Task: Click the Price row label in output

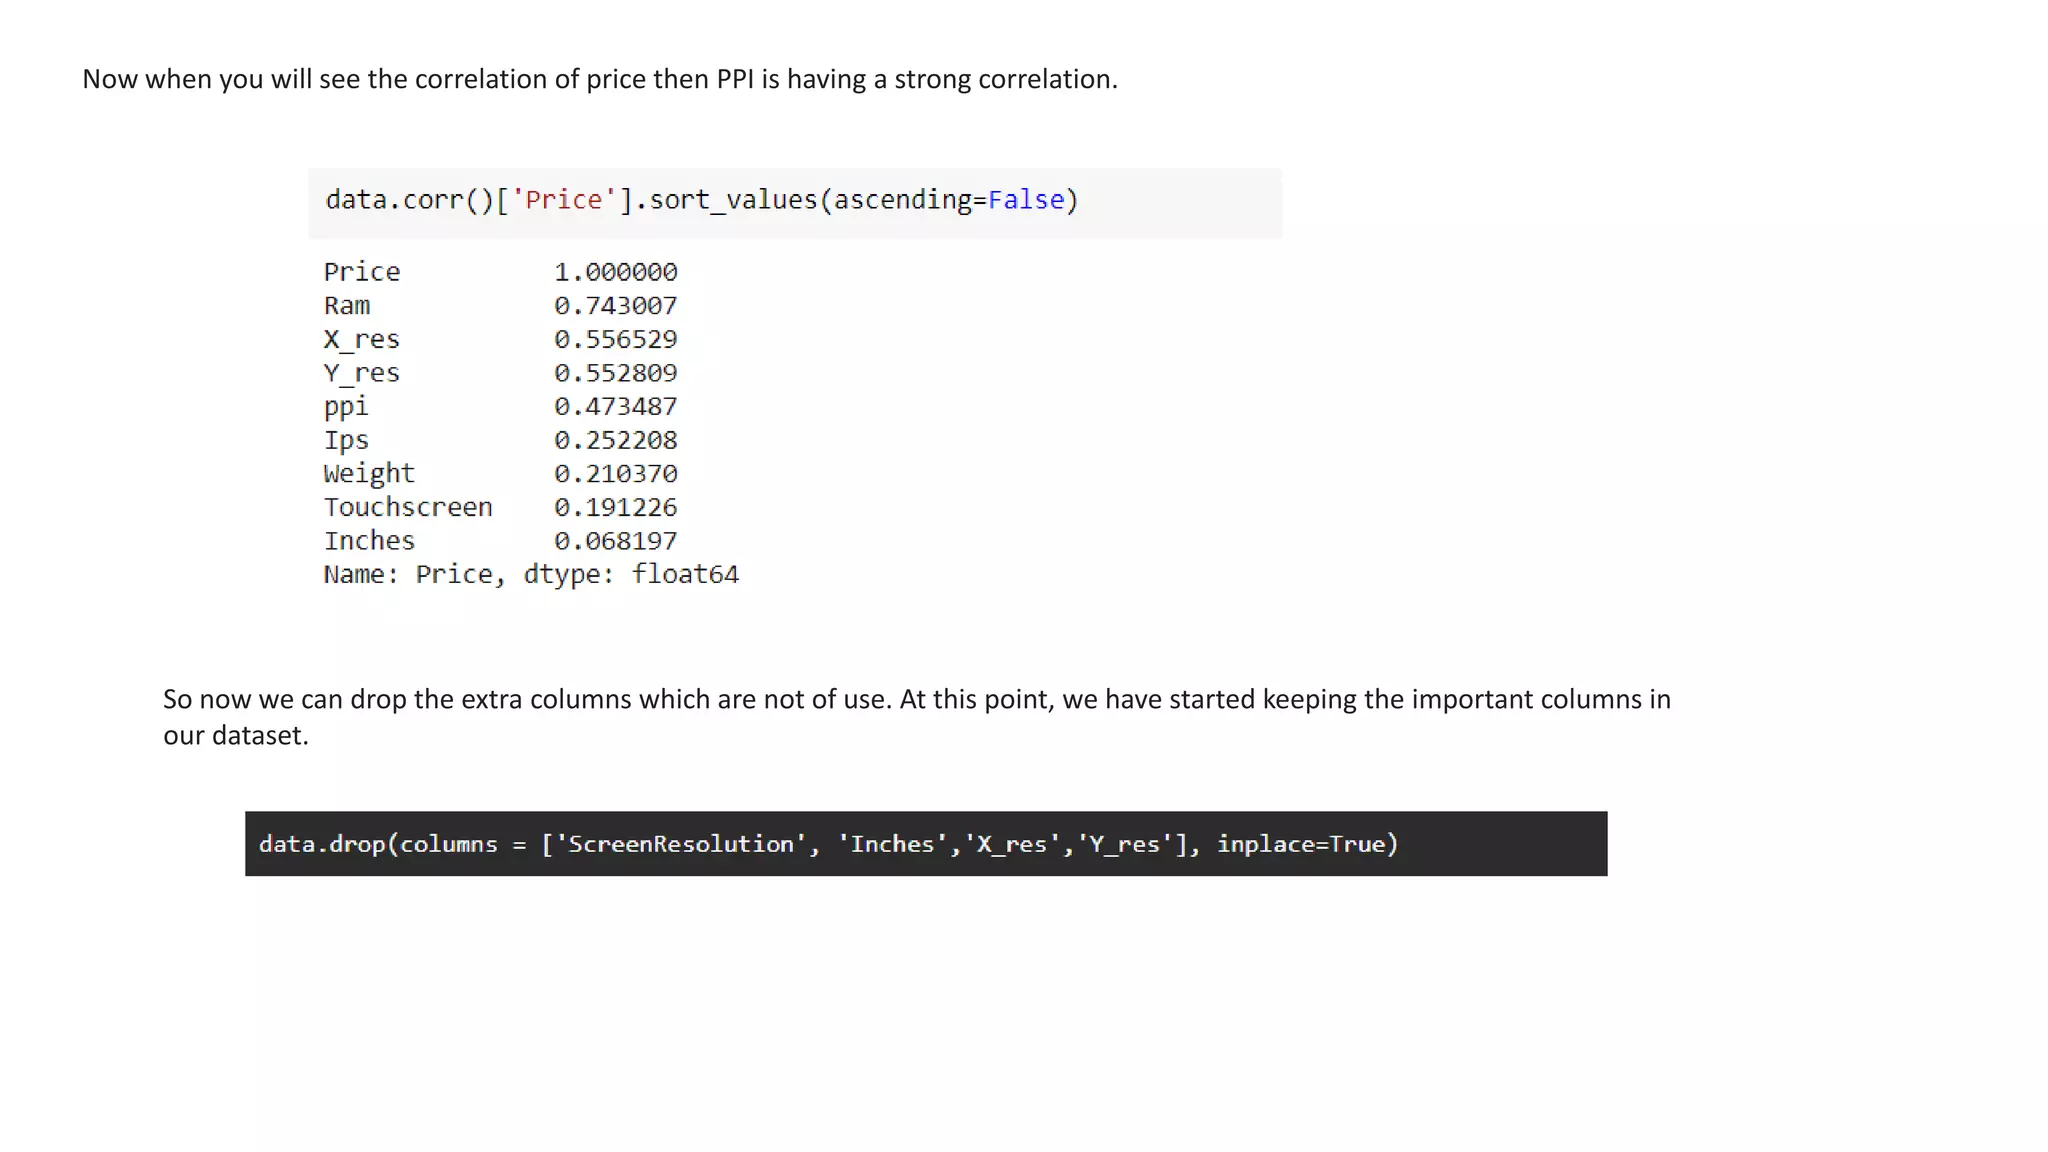Action: (x=362, y=272)
